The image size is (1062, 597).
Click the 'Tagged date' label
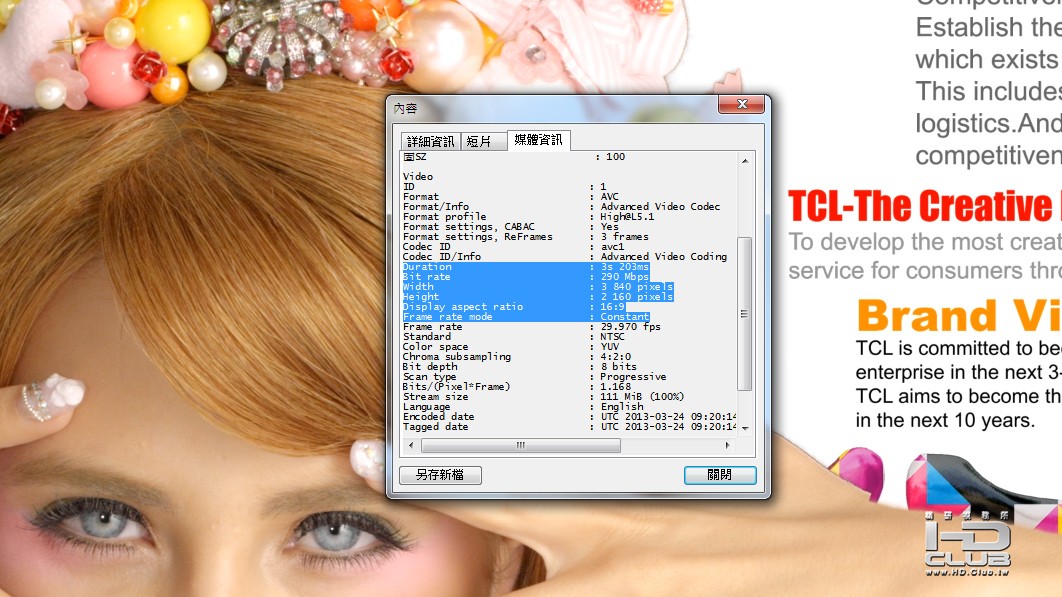(436, 427)
